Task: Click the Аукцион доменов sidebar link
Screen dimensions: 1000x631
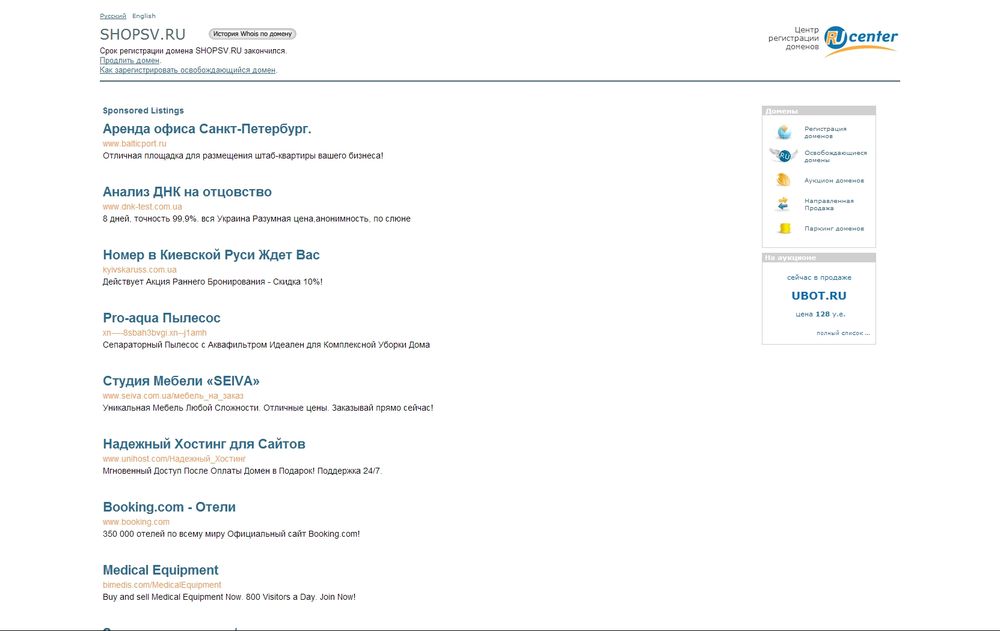Action: point(834,181)
